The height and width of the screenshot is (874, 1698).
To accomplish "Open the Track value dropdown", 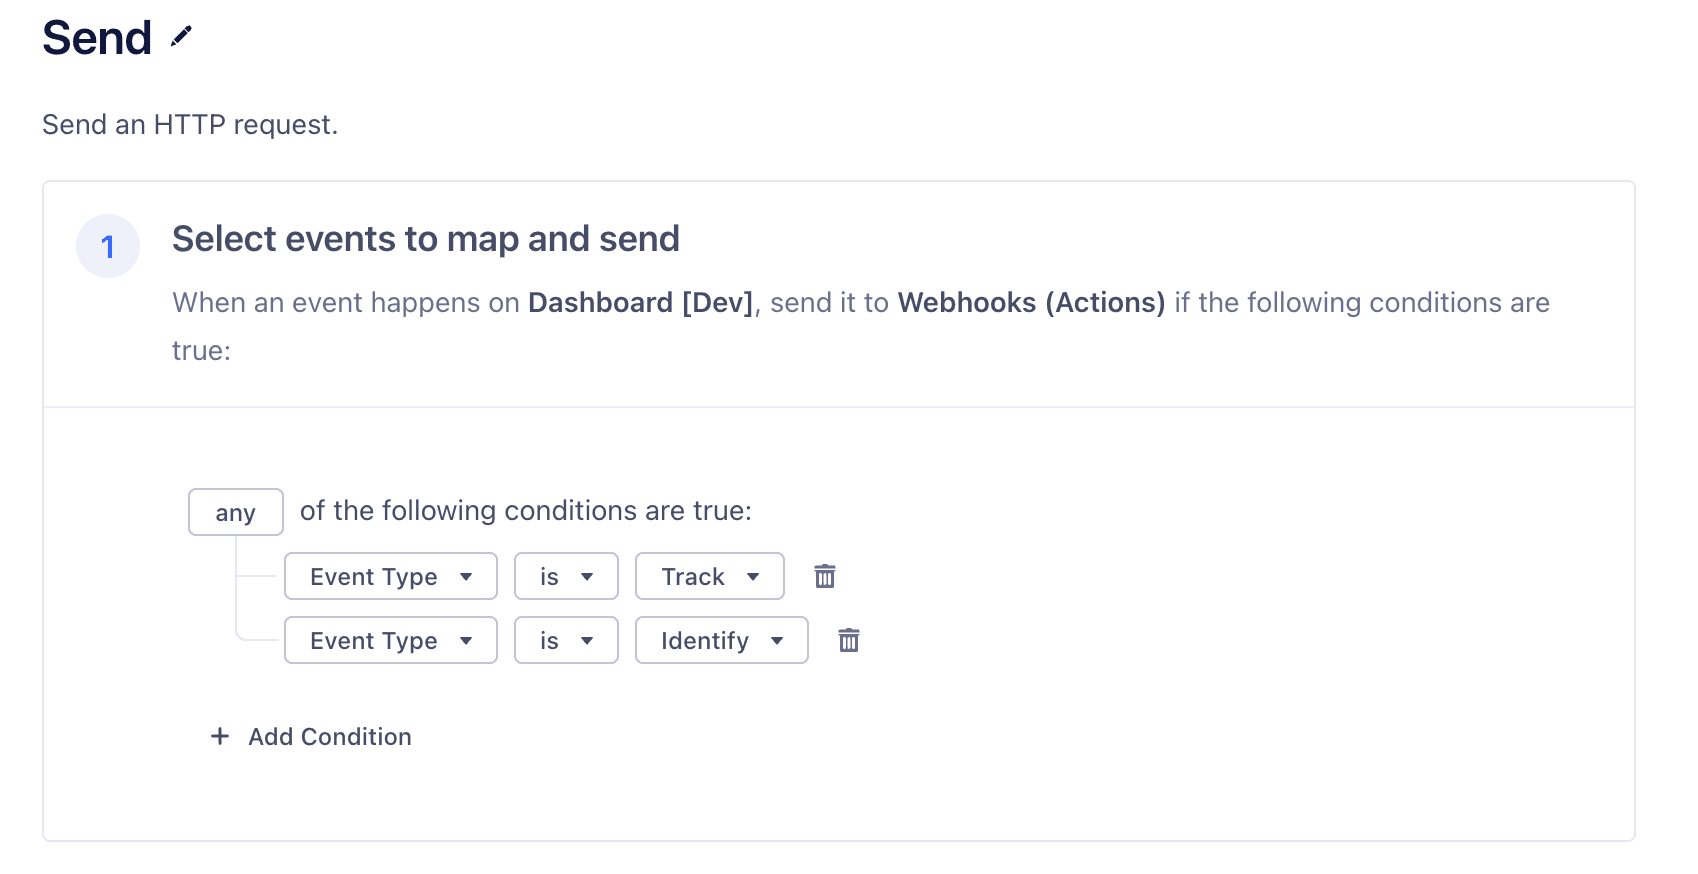I will (x=709, y=576).
